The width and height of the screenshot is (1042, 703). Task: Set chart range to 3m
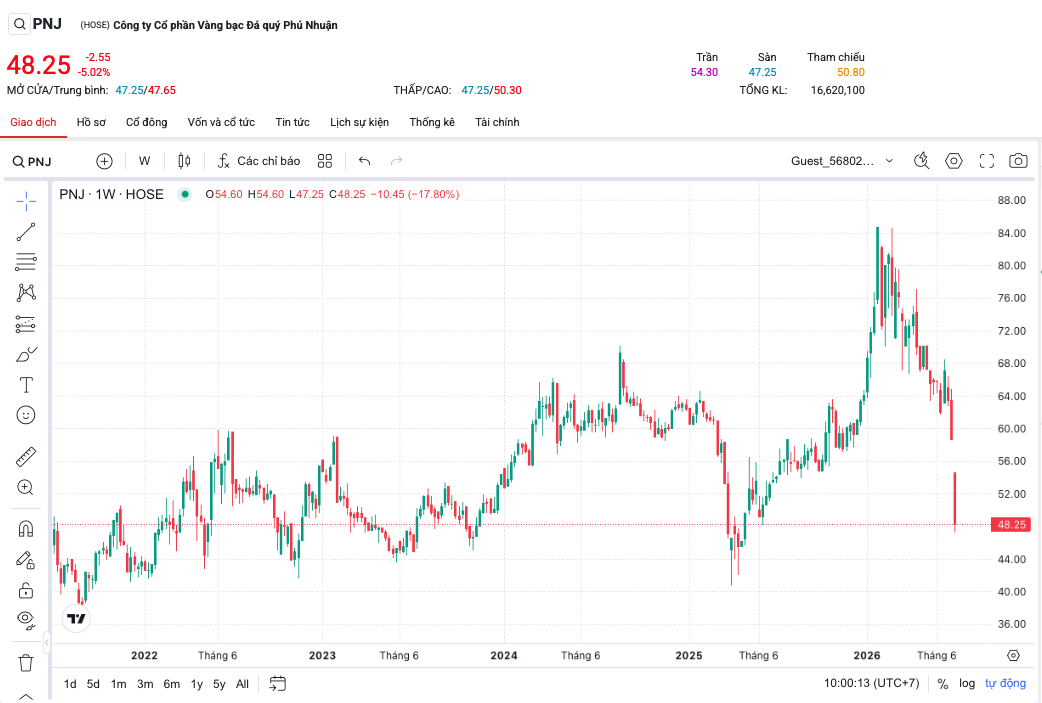(x=145, y=684)
